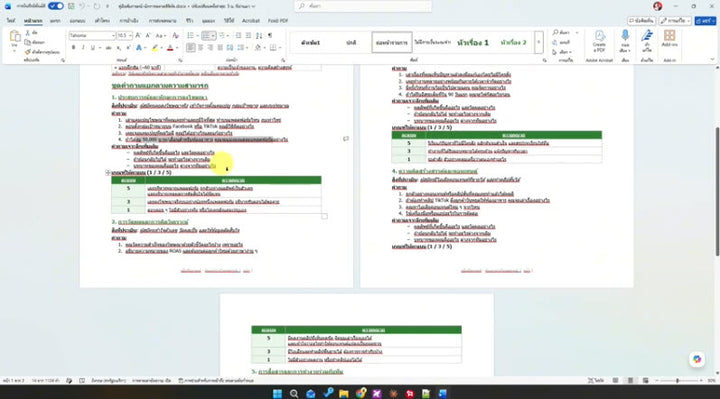
Task: Click the Sort A-Z icon
Action: pos(259,35)
